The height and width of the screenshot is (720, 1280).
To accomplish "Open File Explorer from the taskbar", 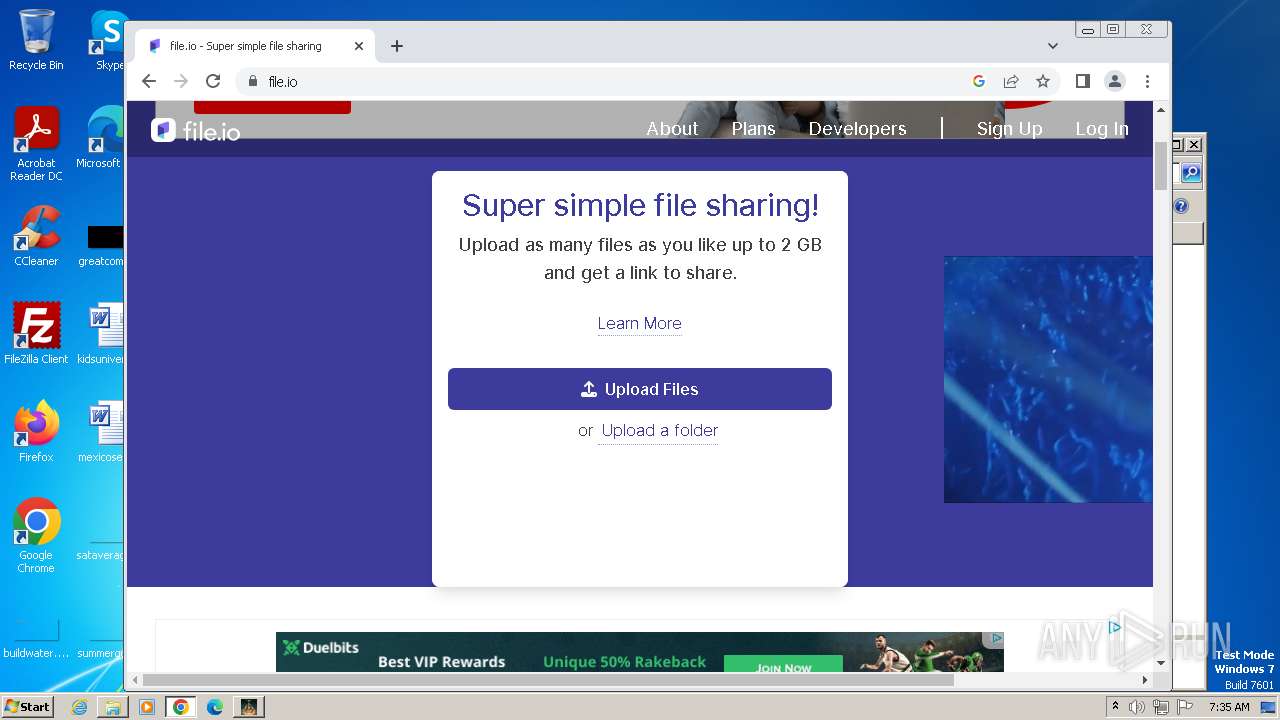I will coord(113,707).
